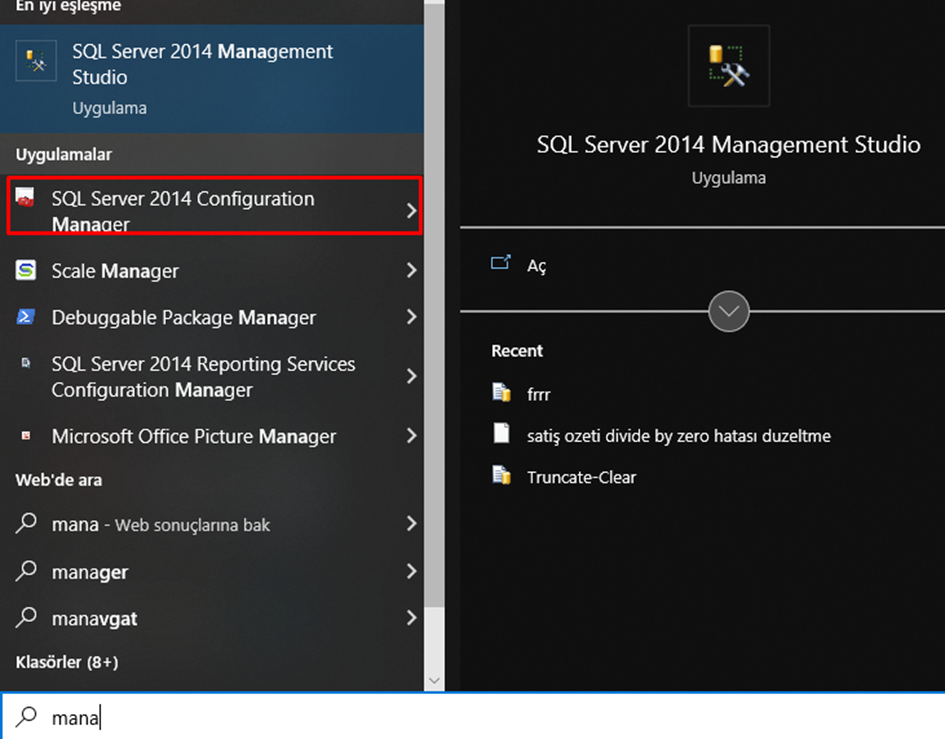Open recent file frrr
The height and width of the screenshot is (739, 945).
(538, 394)
